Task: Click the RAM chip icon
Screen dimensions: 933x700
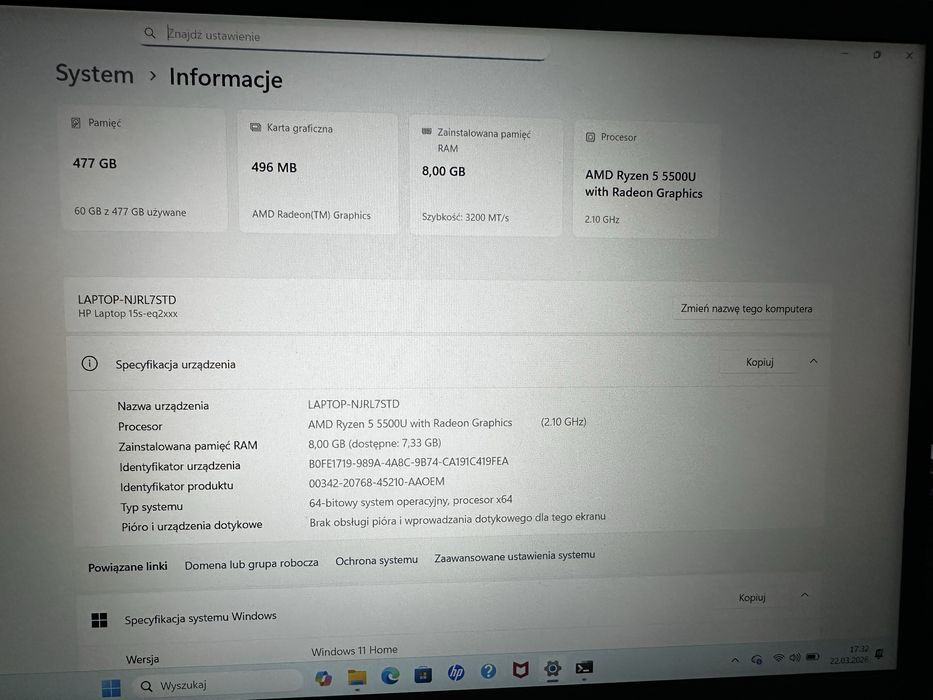Action: click(426, 131)
